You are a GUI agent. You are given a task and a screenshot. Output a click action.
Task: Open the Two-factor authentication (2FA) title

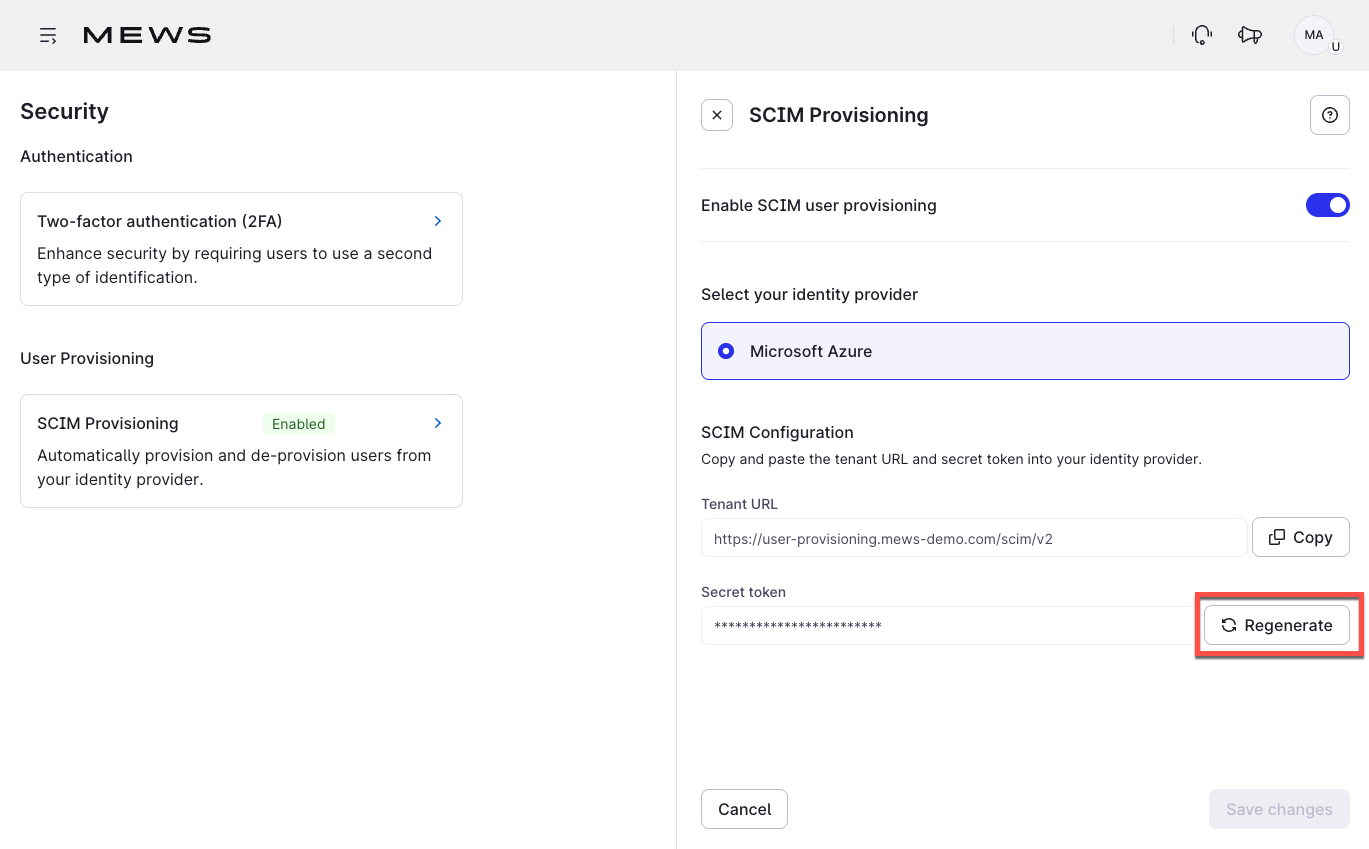click(160, 221)
